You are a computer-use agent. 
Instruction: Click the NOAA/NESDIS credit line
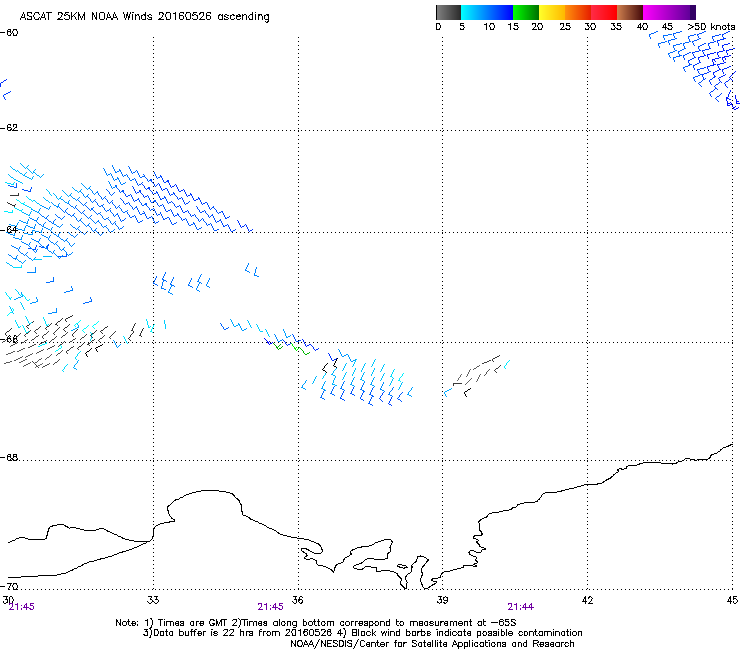(432, 643)
